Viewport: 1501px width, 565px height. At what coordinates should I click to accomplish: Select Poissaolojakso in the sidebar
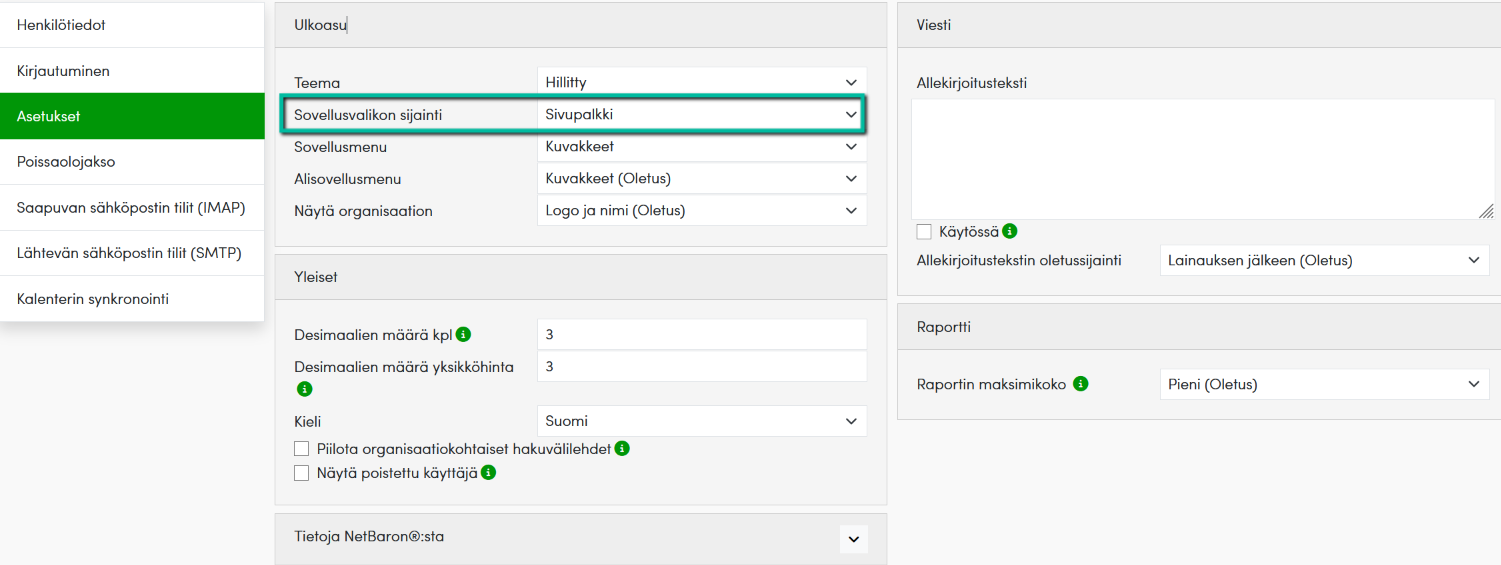click(x=132, y=161)
